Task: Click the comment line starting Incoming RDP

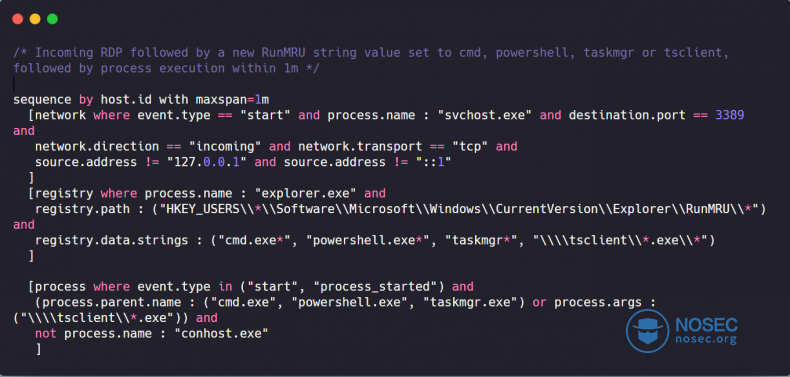Action: [371, 52]
